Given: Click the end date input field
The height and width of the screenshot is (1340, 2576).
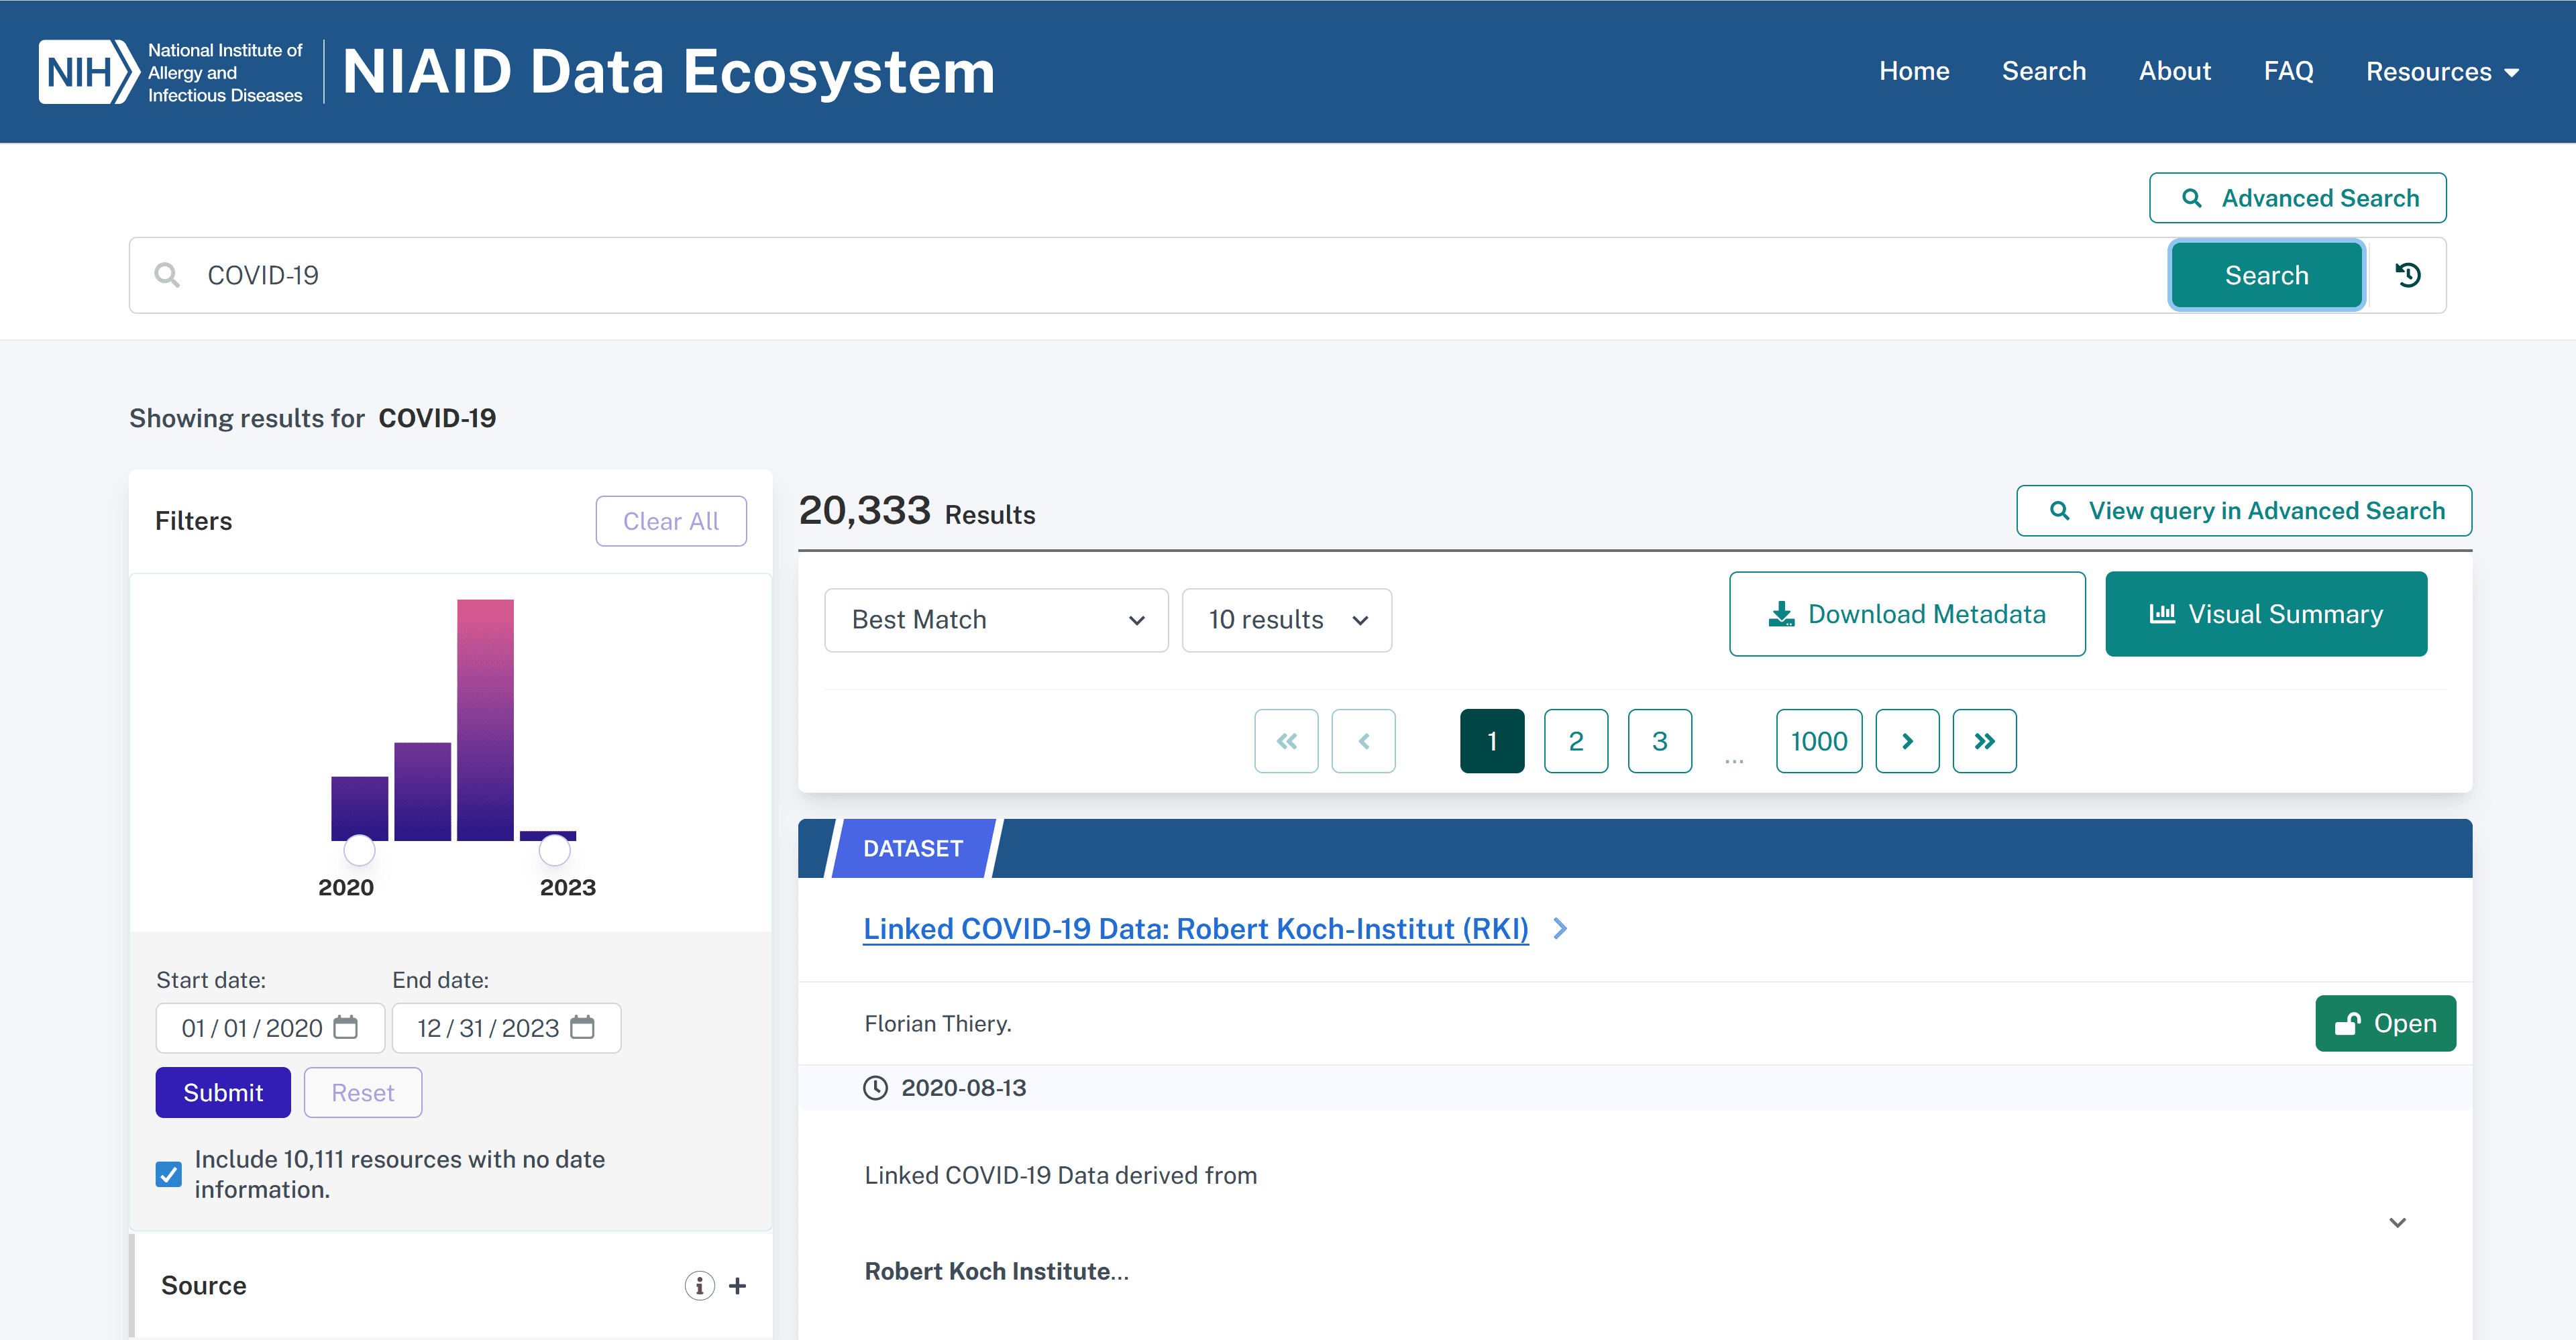Looking at the screenshot, I should pos(506,1027).
